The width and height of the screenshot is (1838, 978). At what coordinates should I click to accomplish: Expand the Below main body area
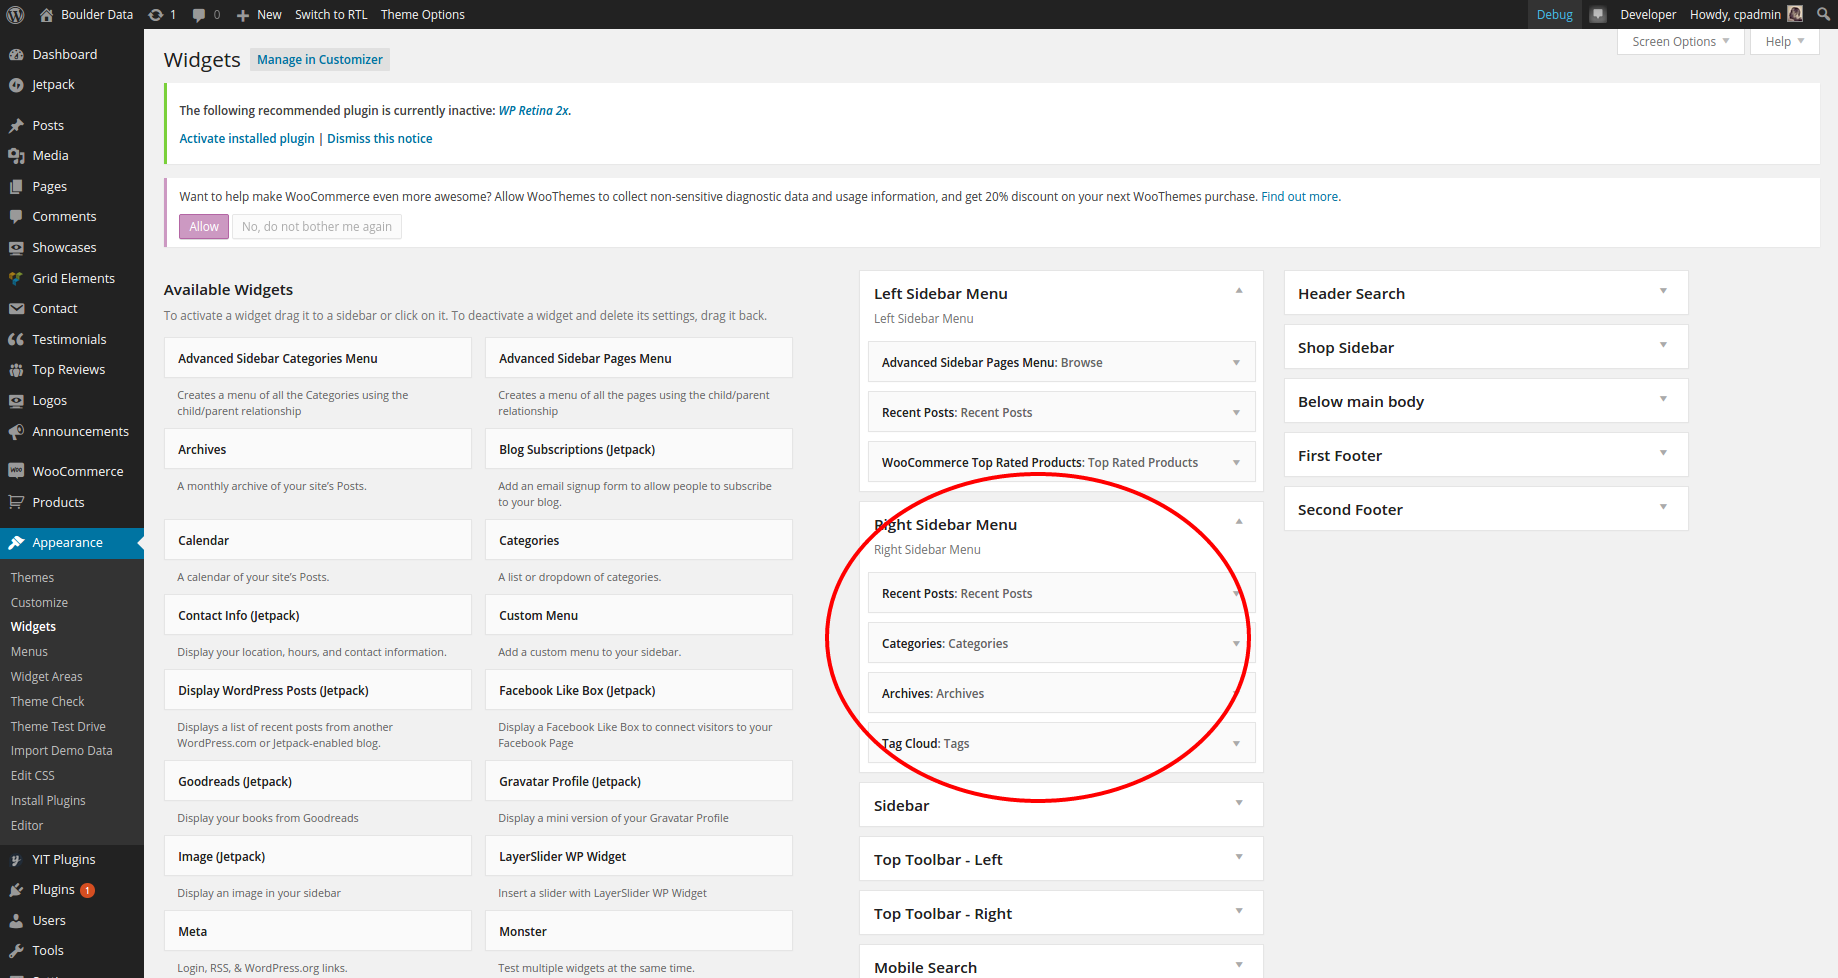point(1663,399)
